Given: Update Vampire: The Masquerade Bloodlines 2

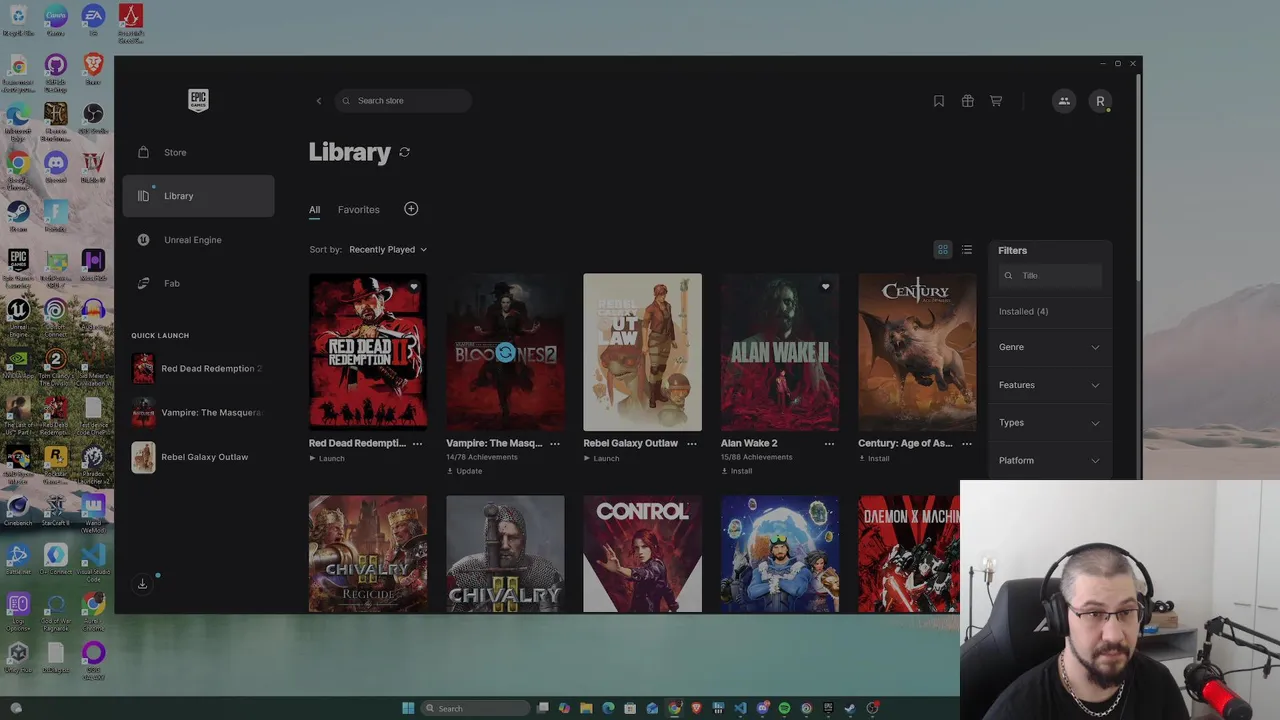Looking at the screenshot, I should (x=464, y=471).
